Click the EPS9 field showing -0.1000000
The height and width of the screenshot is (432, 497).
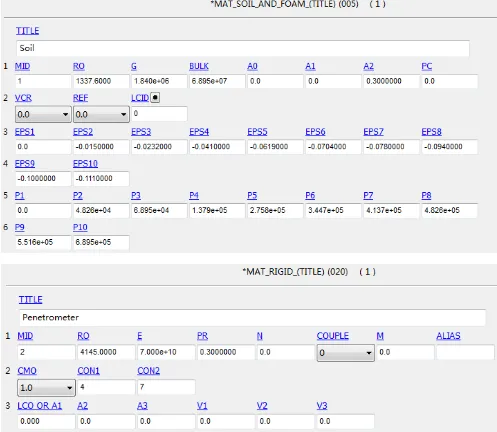(x=43, y=179)
